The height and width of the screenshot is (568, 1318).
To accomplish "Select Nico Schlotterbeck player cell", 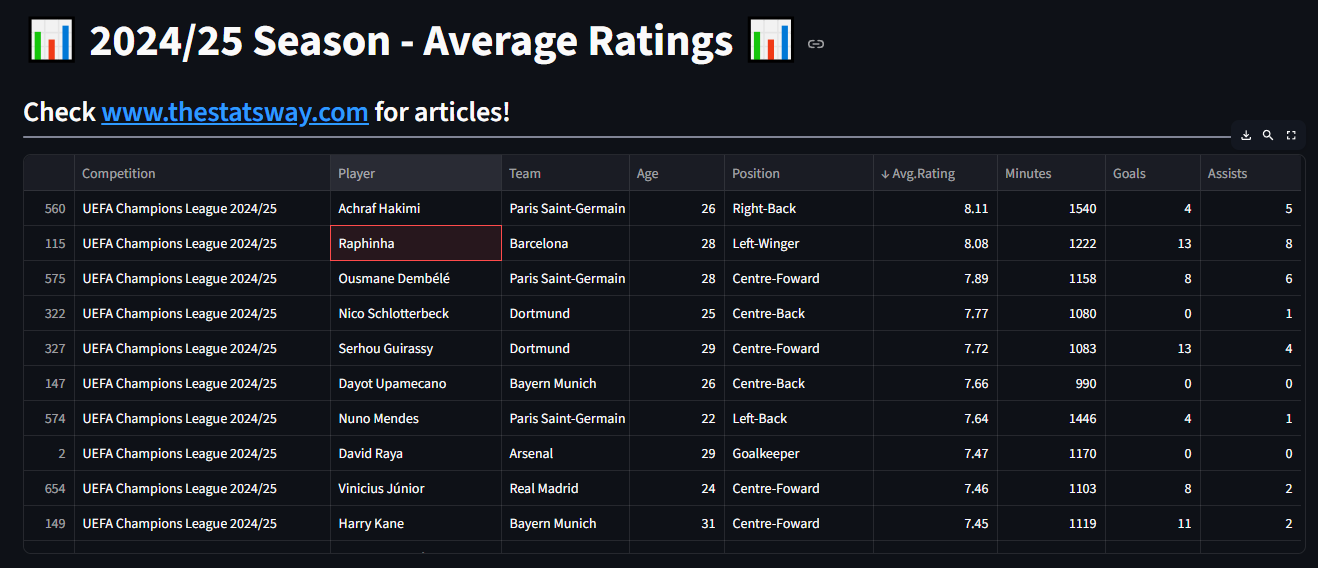I will tap(416, 313).
